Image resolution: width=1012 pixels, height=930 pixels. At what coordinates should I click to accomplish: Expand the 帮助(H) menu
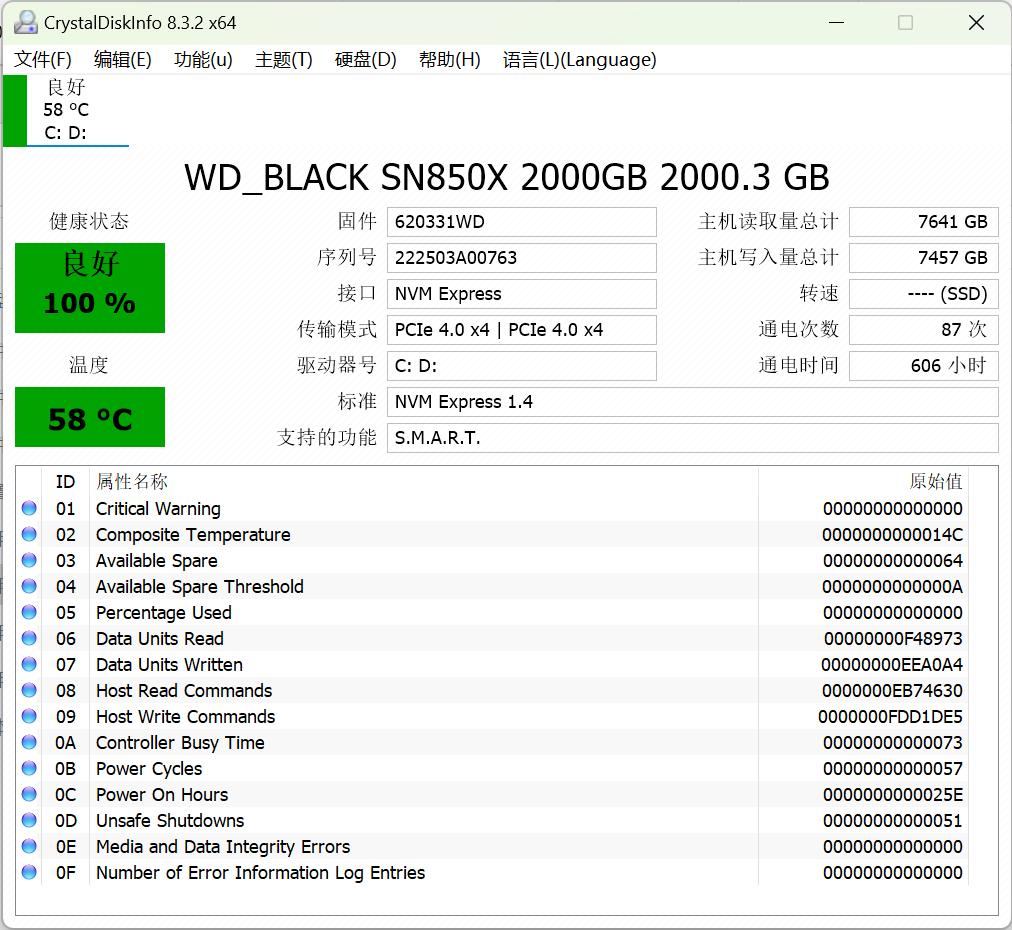click(449, 60)
